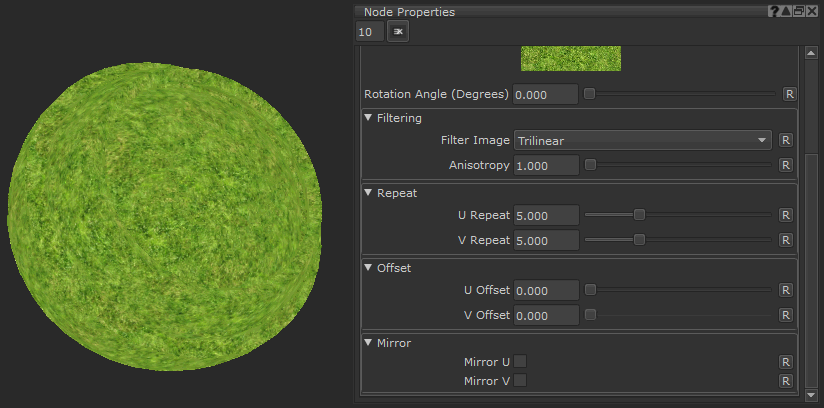Reset V Offset via its R button
Image resolution: width=824 pixels, height=408 pixels.
pyautogui.click(x=785, y=315)
